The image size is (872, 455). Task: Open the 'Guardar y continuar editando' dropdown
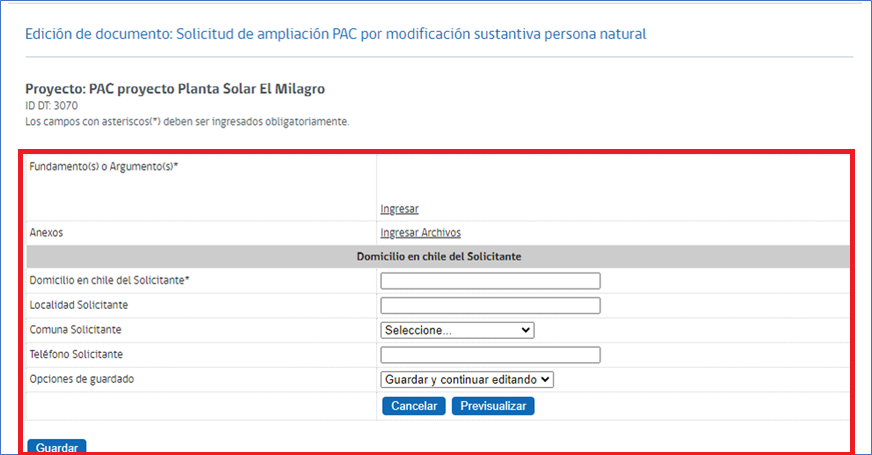[x=467, y=380]
